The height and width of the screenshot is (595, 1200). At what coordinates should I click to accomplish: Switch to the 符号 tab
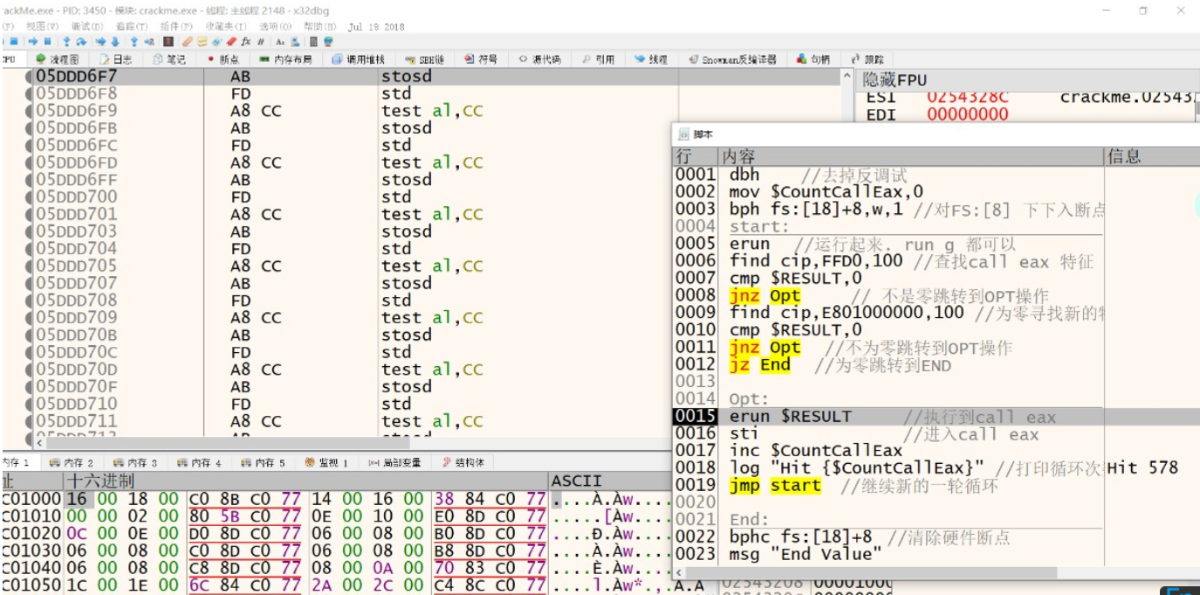481,60
